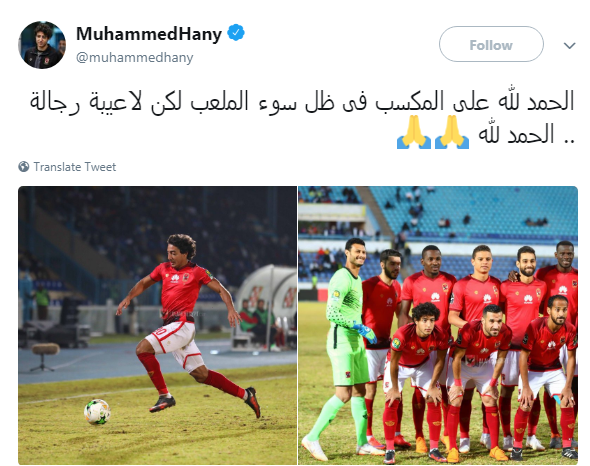Translate the Arabic tweet text
590x466 pixels.
pos(75,167)
